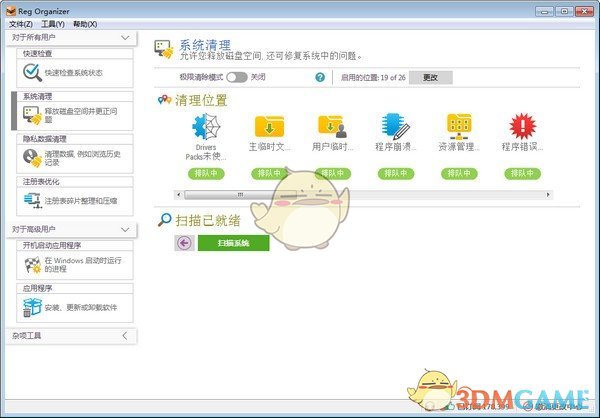This screenshot has width=600, height=418.
Task: Click the 系统清理 title heading
Action: pyautogui.click(x=205, y=45)
